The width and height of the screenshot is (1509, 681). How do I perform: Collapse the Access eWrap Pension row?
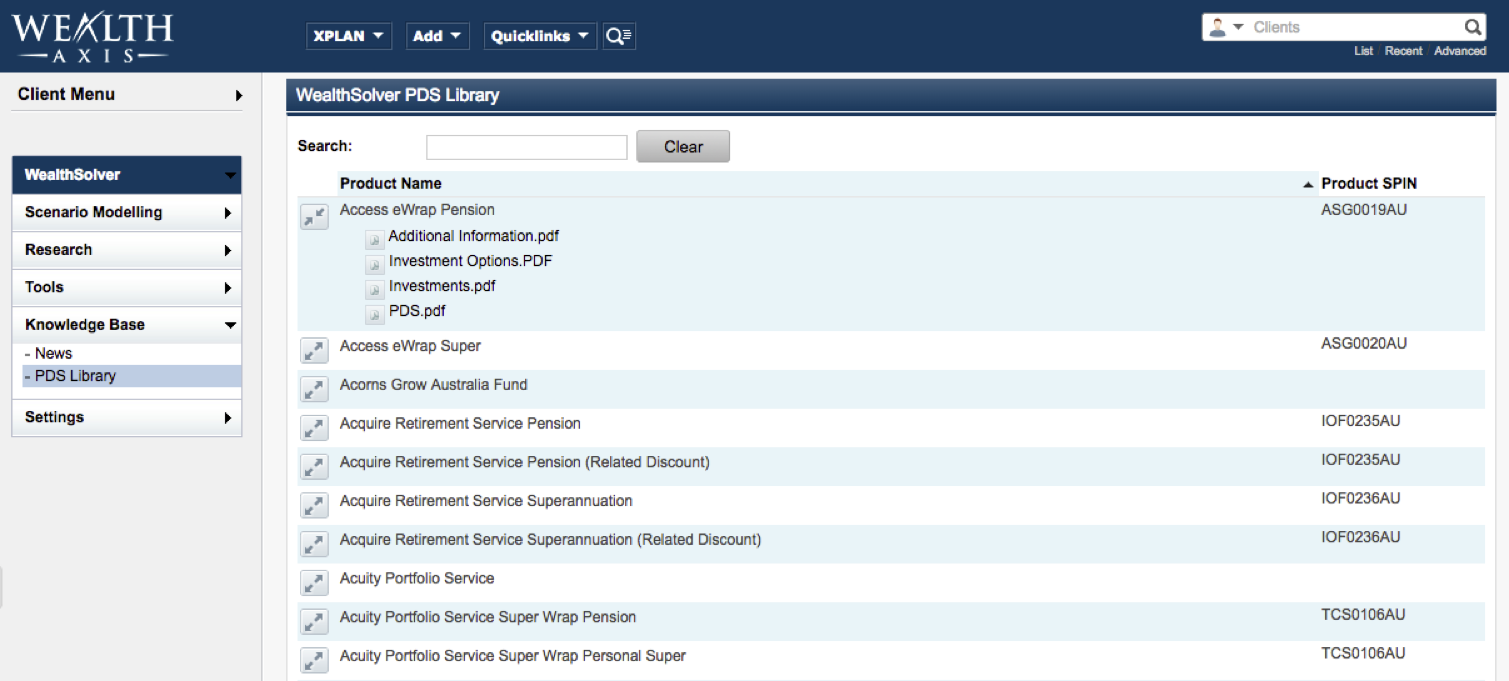315,217
